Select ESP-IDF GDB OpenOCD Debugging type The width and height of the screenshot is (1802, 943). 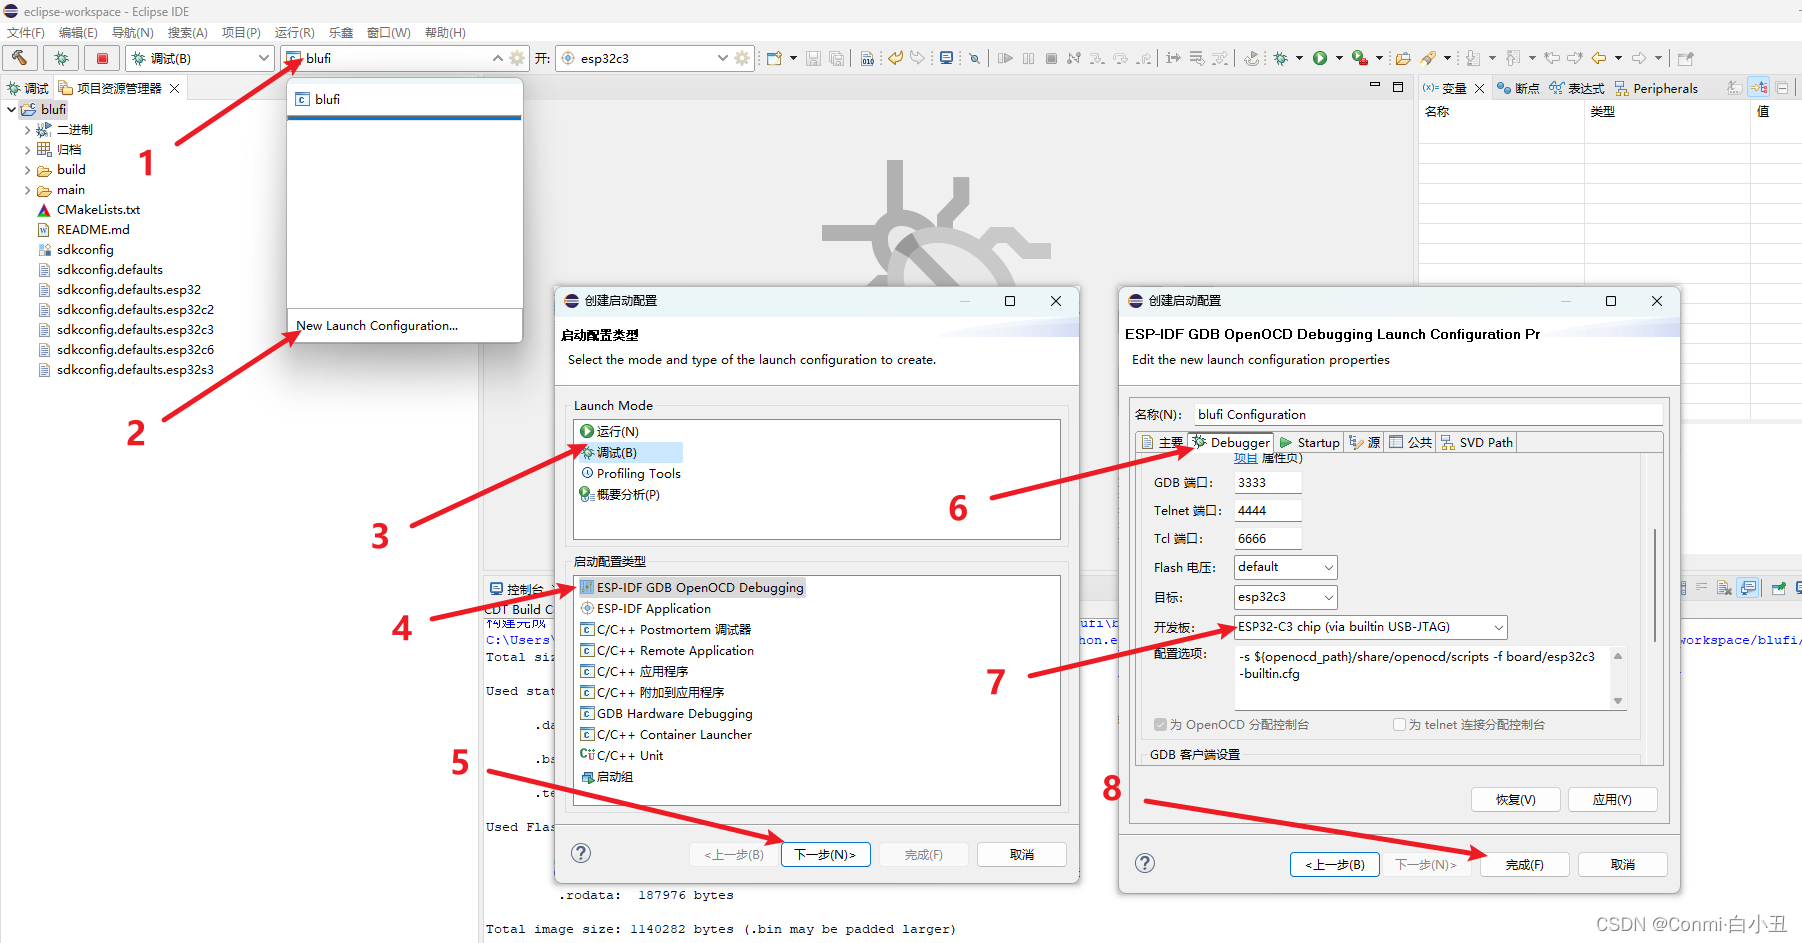[x=700, y=588]
